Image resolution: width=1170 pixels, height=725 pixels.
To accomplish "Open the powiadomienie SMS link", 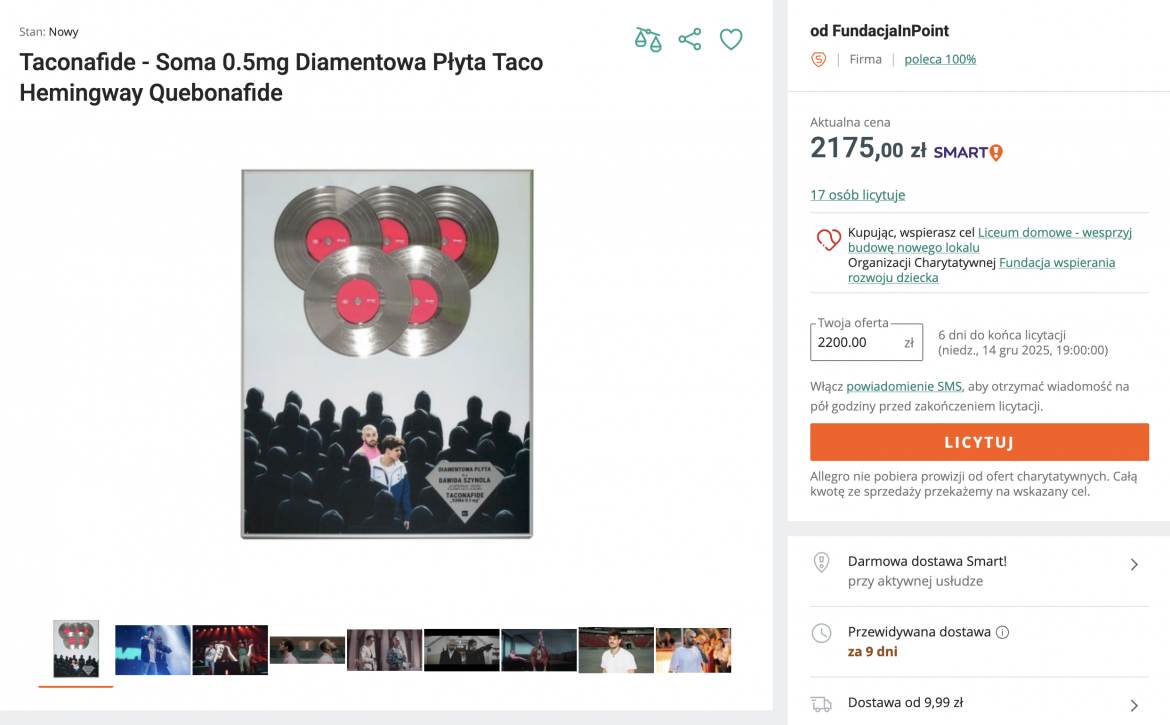I will click(904, 386).
